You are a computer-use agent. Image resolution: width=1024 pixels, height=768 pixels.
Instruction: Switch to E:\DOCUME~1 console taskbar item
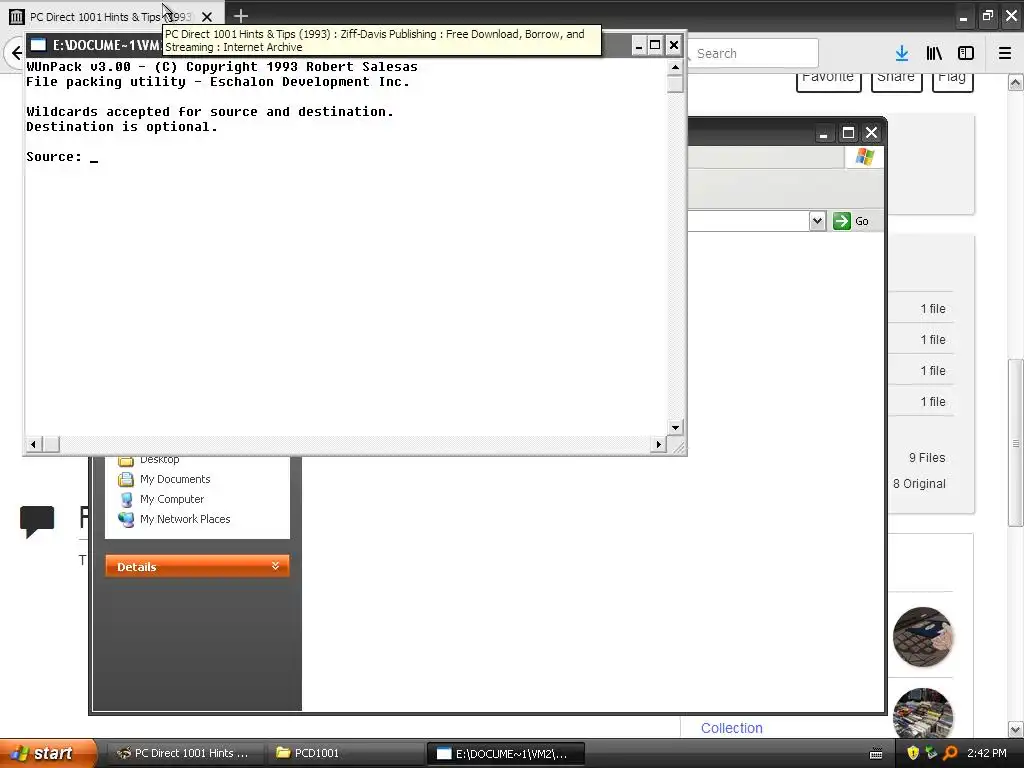(x=505, y=753)
